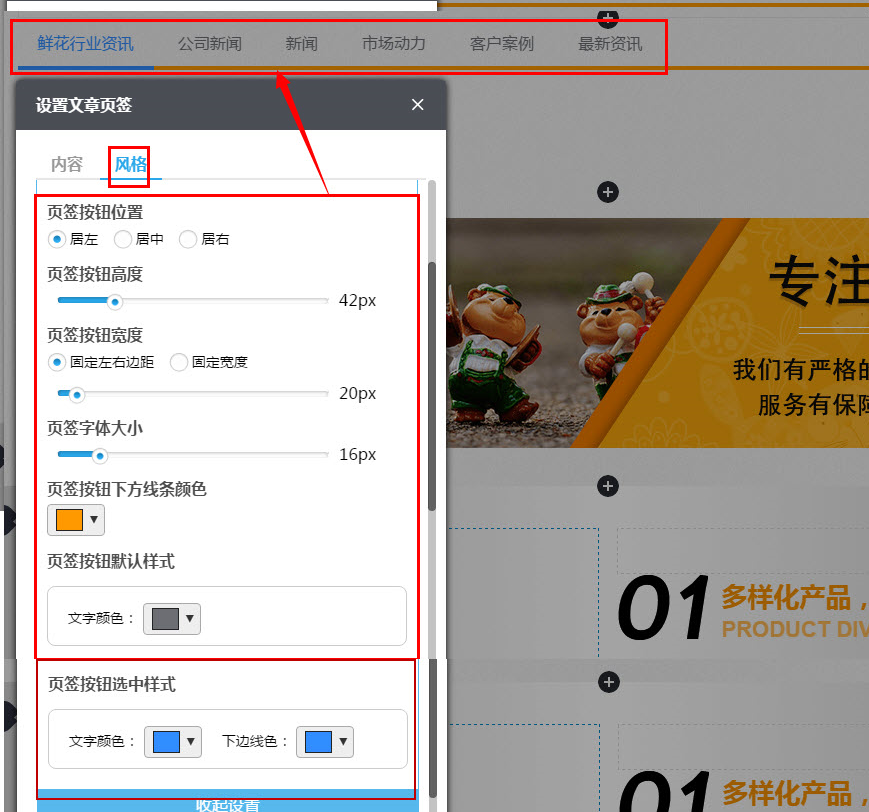869x812 pixels.
Task: Open the 页签按钮下方线条颜色 color dropdown
Action: [x=75, y=520]
